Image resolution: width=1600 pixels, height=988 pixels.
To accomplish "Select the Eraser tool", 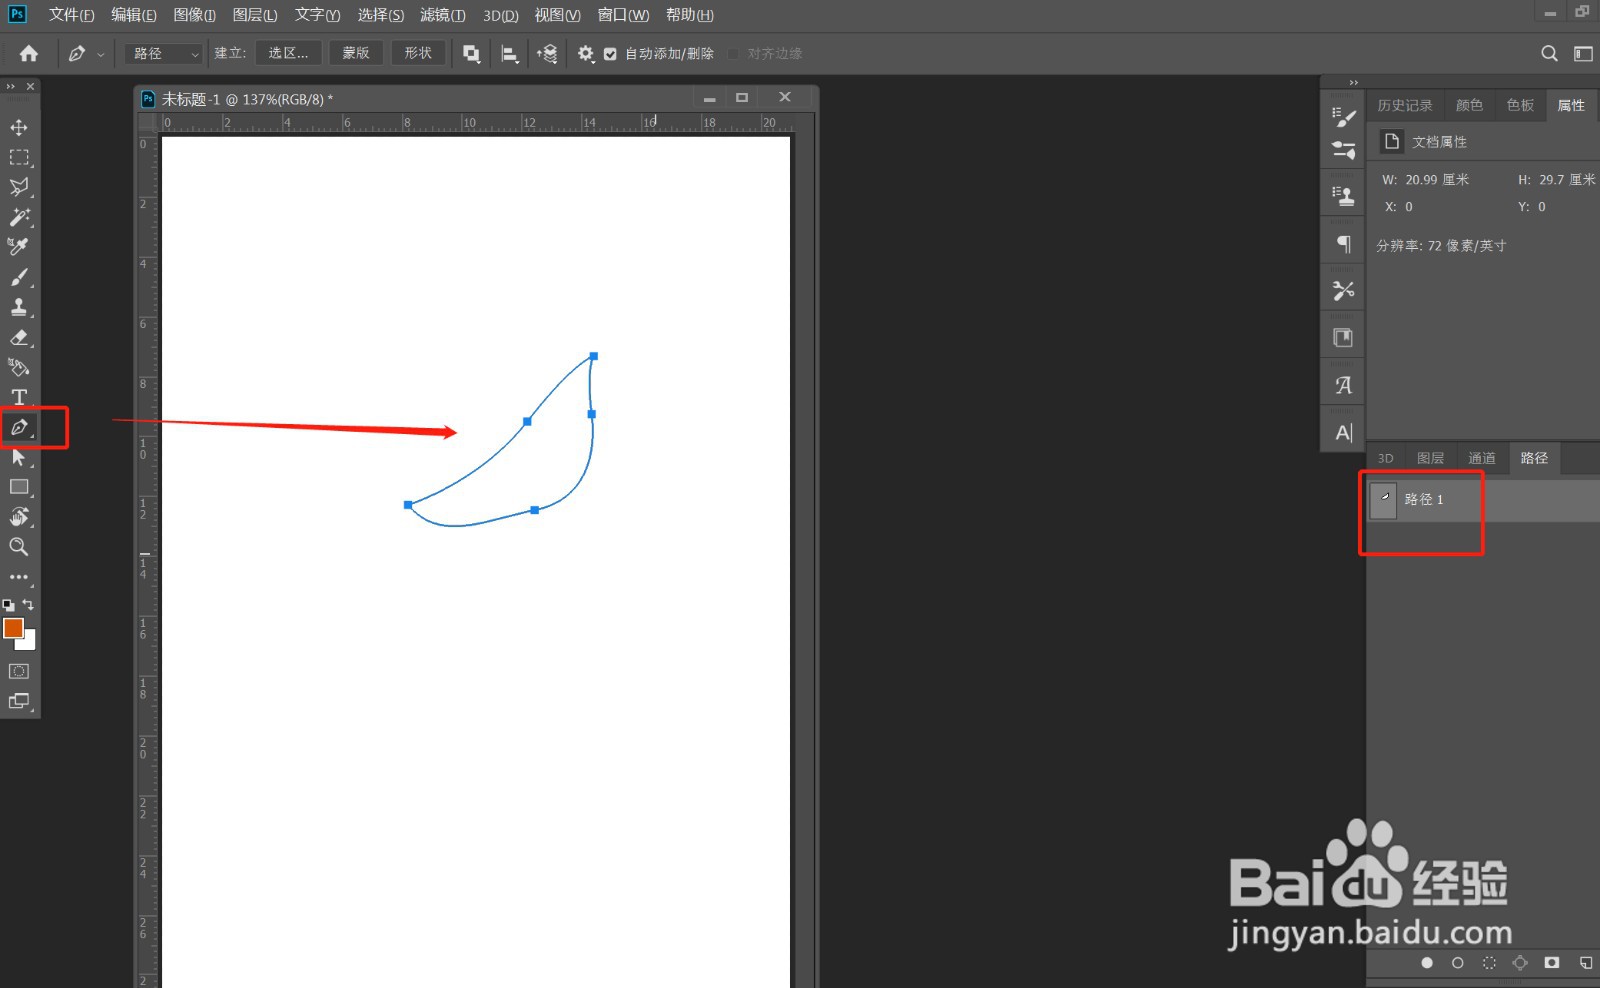I will point(19,337).
